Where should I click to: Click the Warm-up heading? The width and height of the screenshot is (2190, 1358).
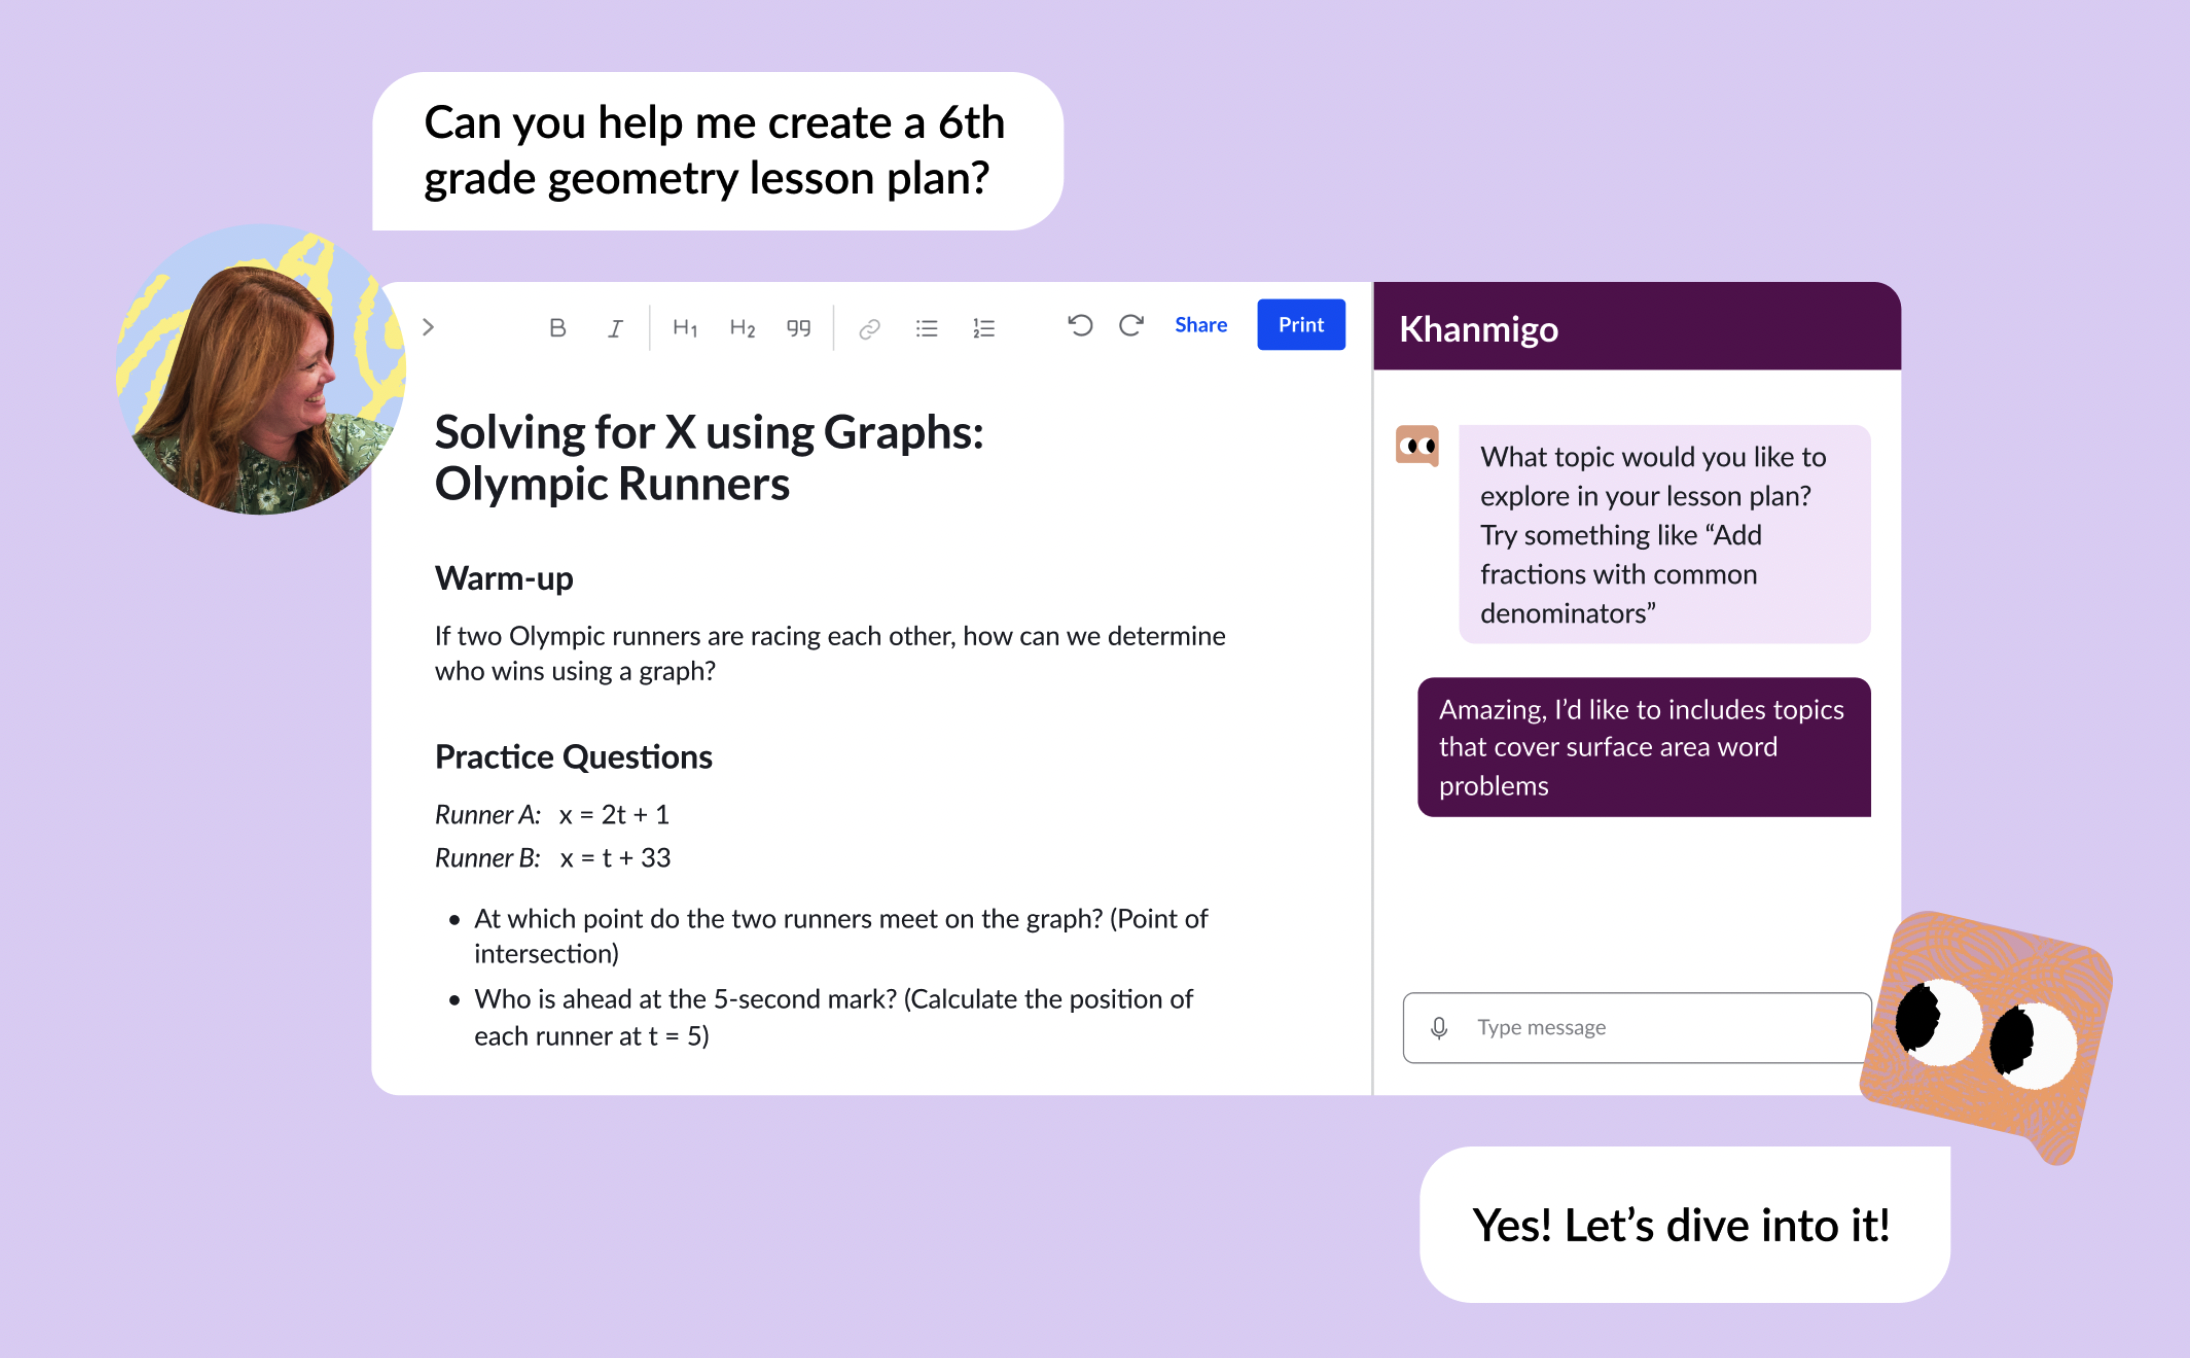504,578
